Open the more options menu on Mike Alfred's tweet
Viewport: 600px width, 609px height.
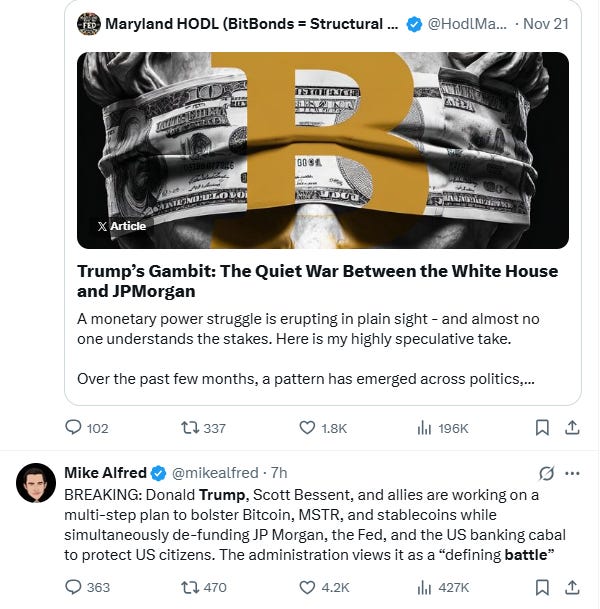[573, 473]
